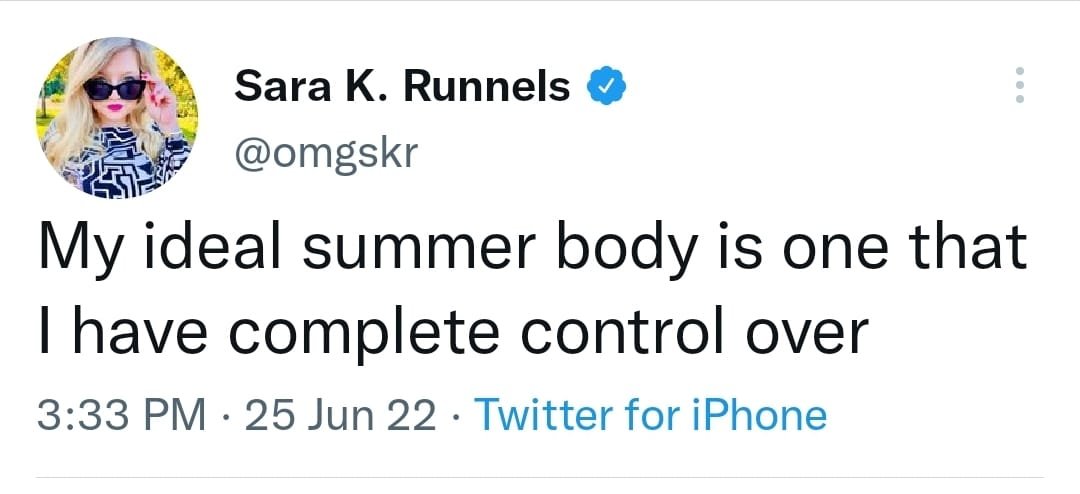The height and width of the screenshot is (494, 1080).
Task: Click the word "ideal" in the tweet
Action: pos(201,250)
